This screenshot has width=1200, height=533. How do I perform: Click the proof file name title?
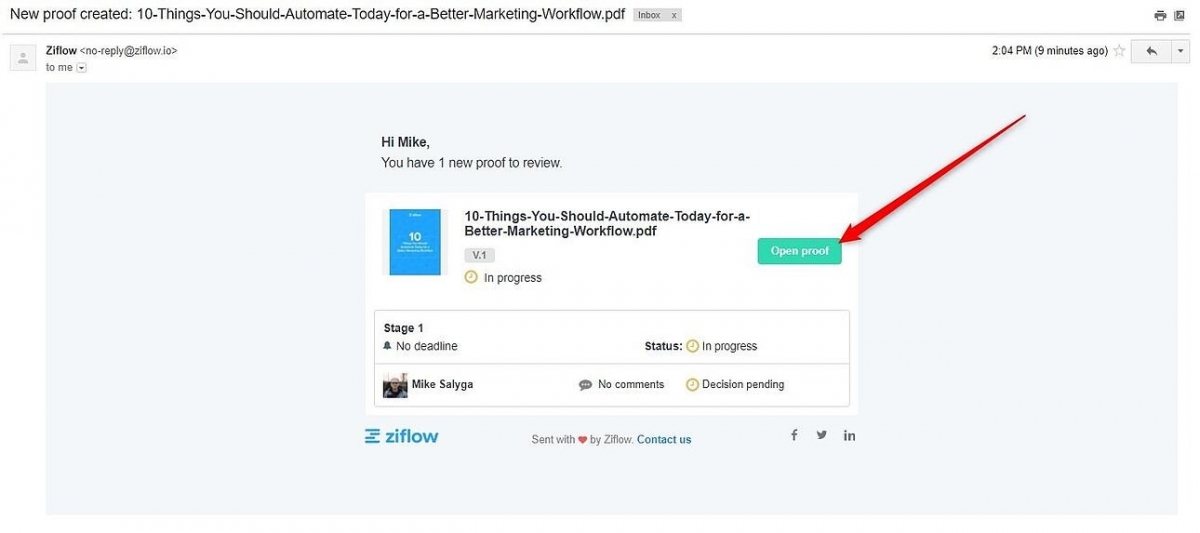pyautogui.click(x=607, y=224)
